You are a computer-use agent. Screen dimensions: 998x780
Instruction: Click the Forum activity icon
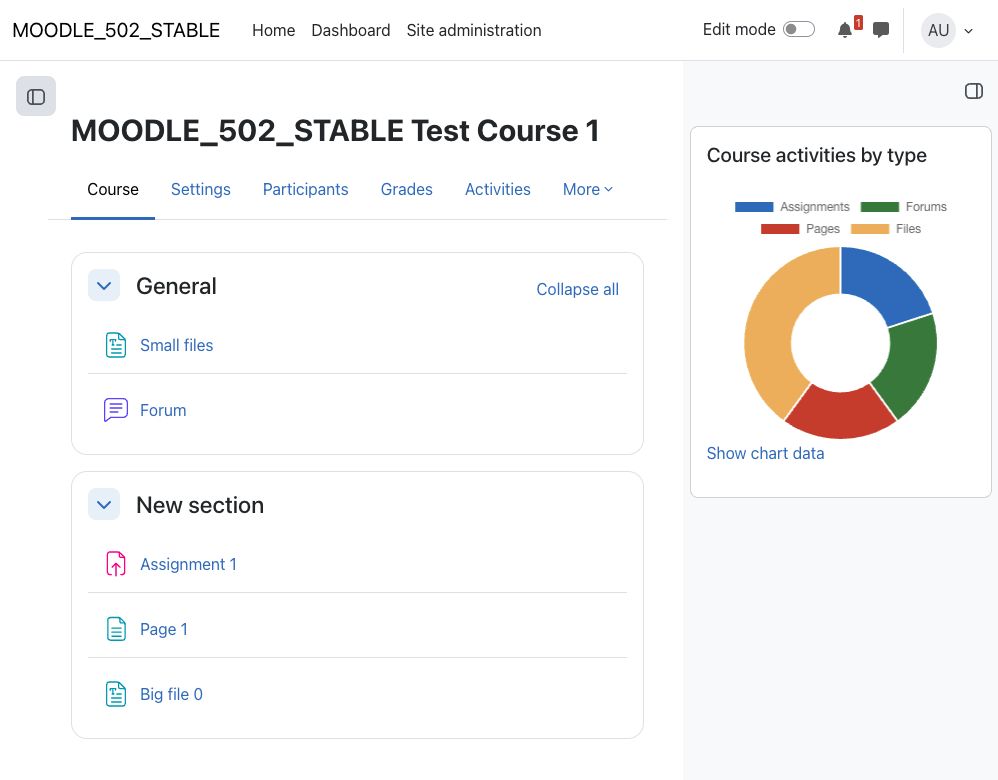pyautogui.click(x=116, y=410)
